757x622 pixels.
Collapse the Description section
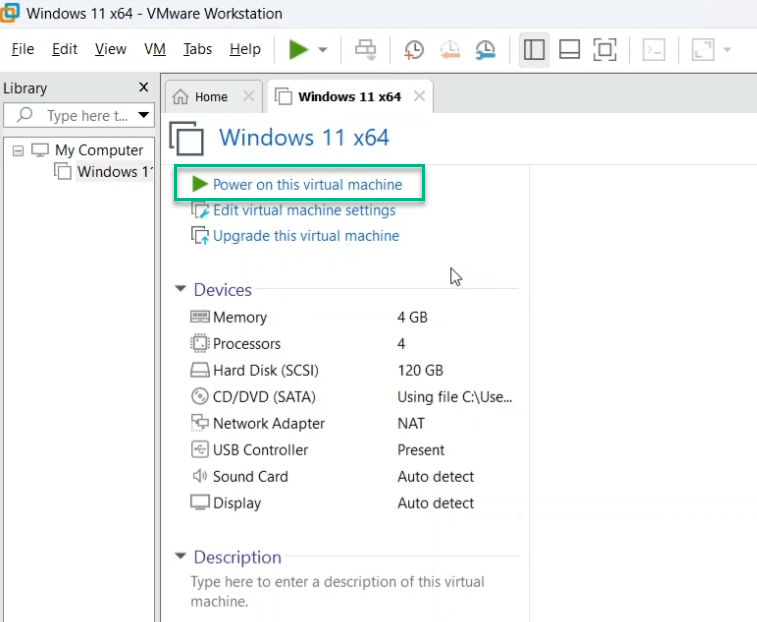coord(181,557)
